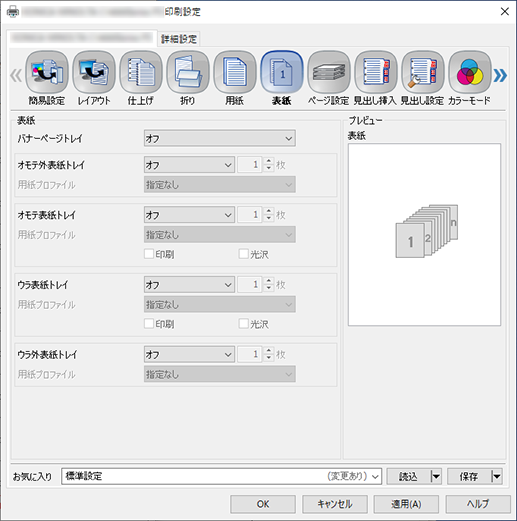
Task: Enable 印刷 checkbox under ウラ表紙トレイ
Action: (149, 324)
